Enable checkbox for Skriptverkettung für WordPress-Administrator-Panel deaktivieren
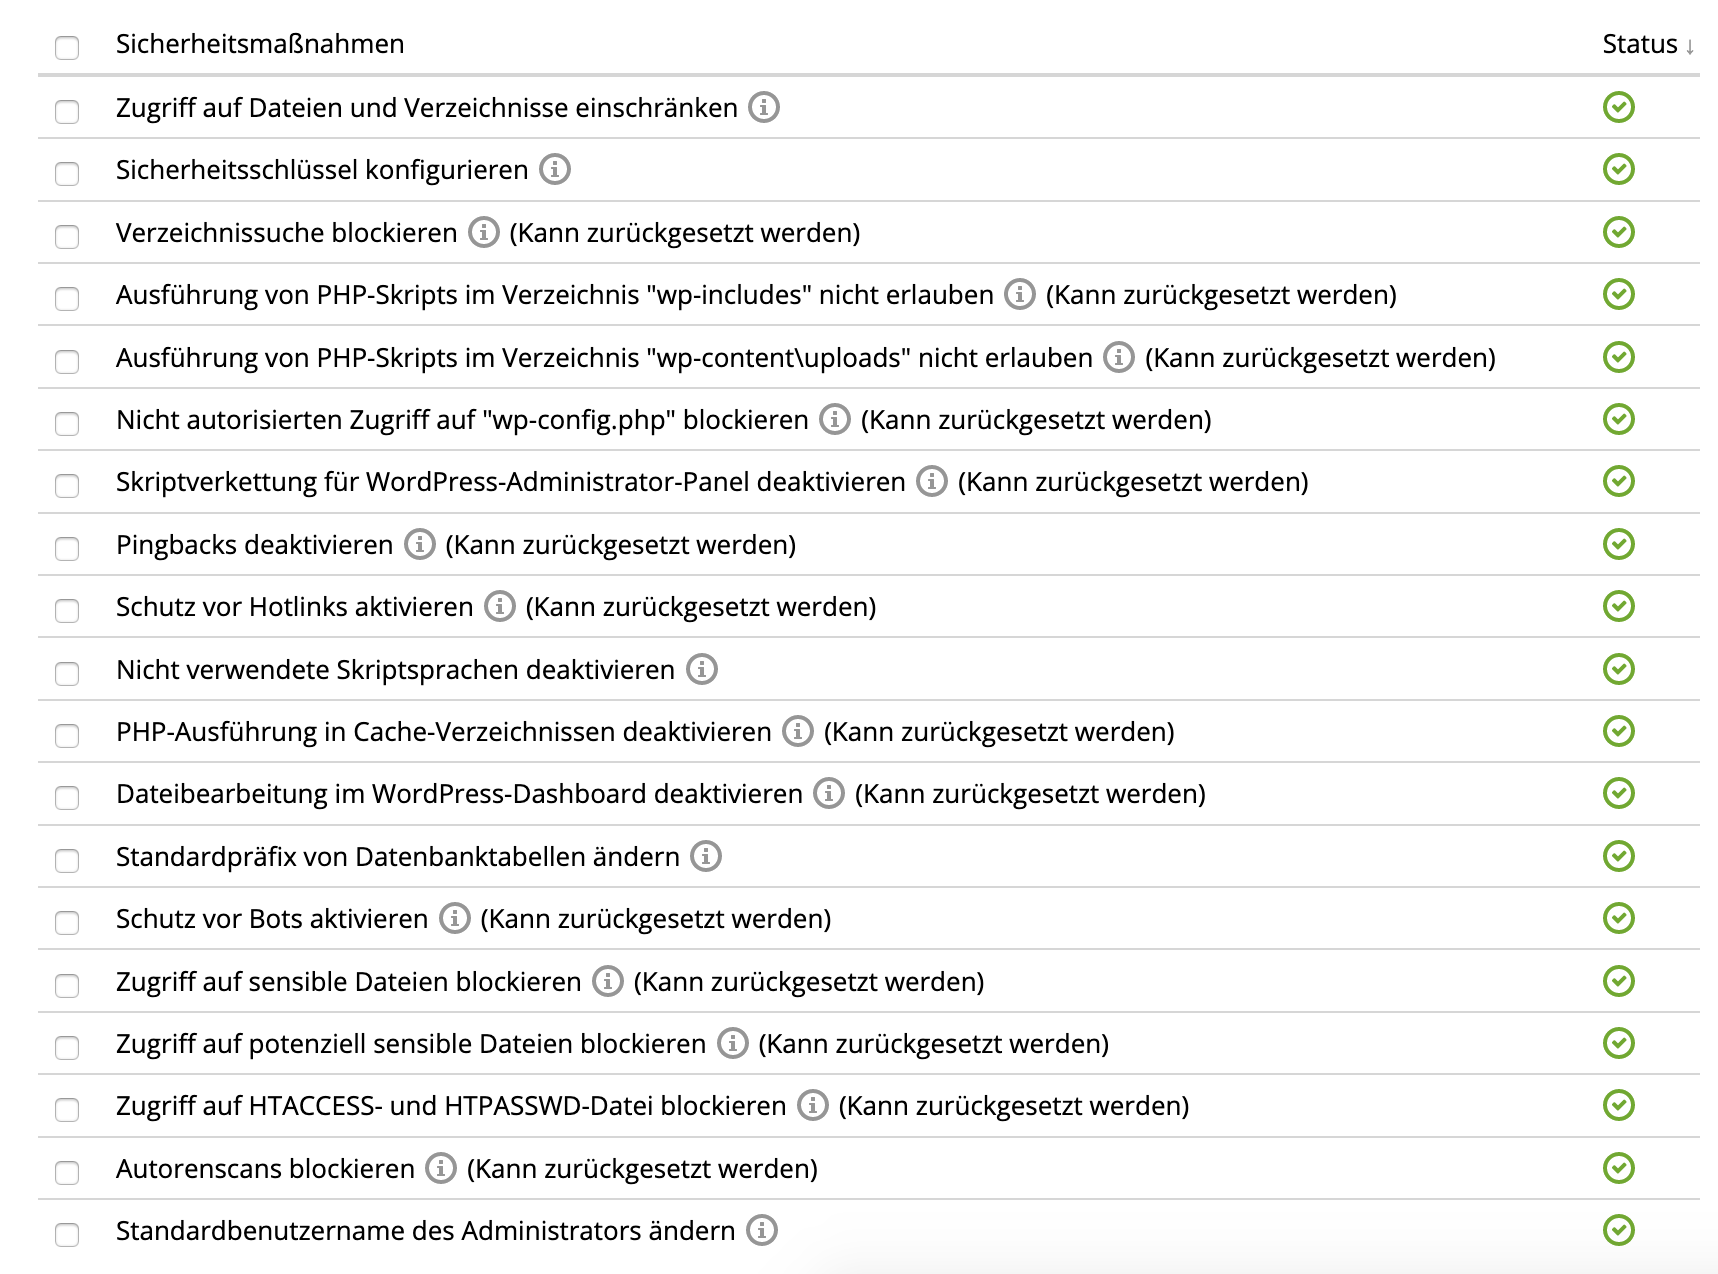The image size is (1718, 1274). tap(67, 485)
